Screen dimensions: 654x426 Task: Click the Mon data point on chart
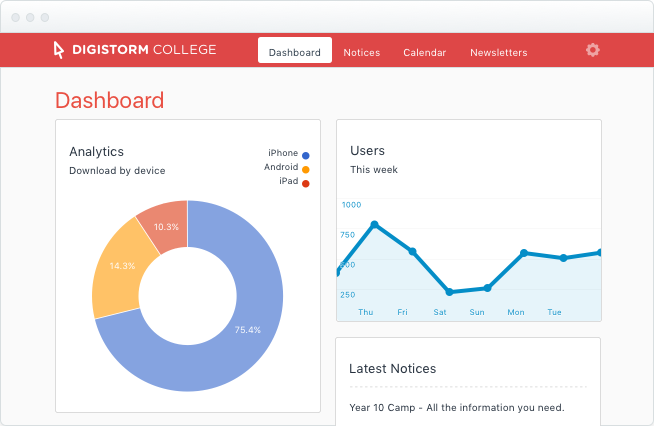point(524,253)
